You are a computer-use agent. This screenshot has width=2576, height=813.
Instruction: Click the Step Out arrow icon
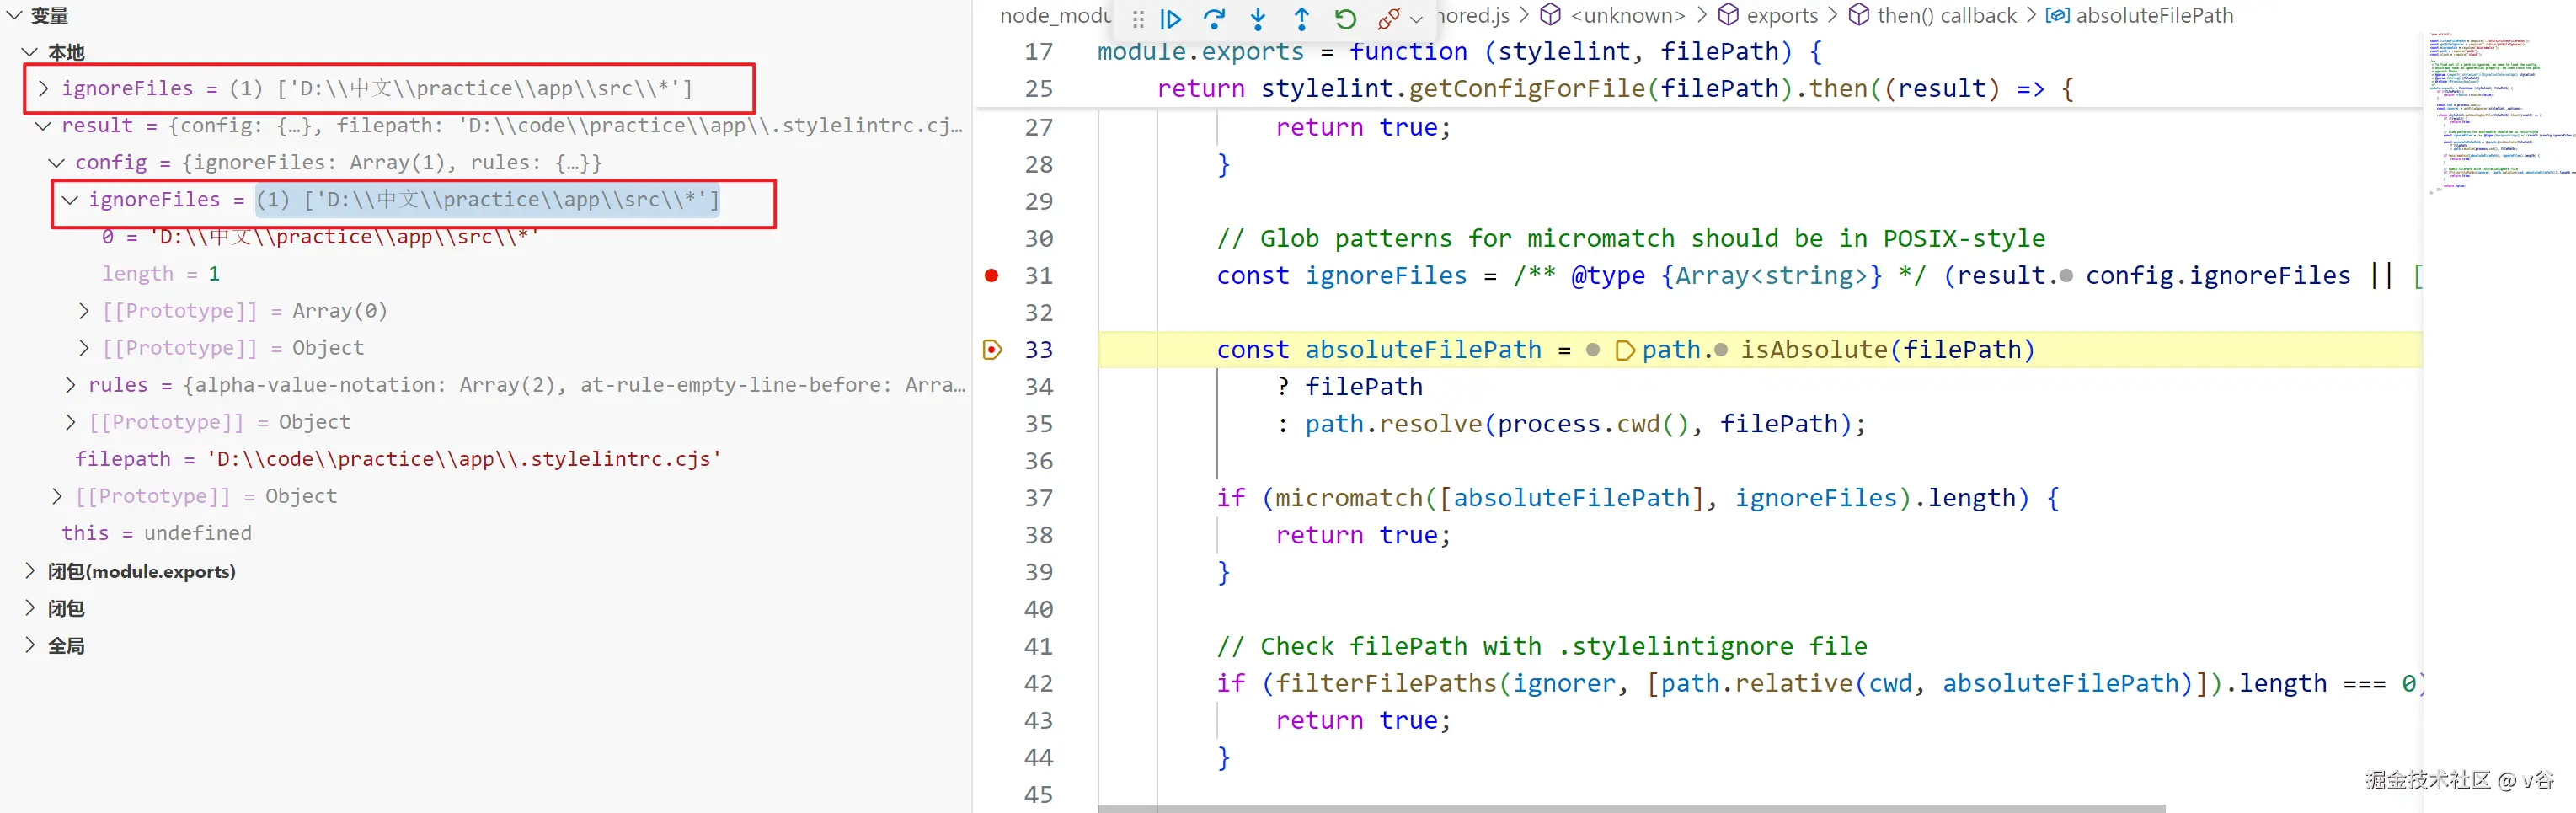(1301, 19)
